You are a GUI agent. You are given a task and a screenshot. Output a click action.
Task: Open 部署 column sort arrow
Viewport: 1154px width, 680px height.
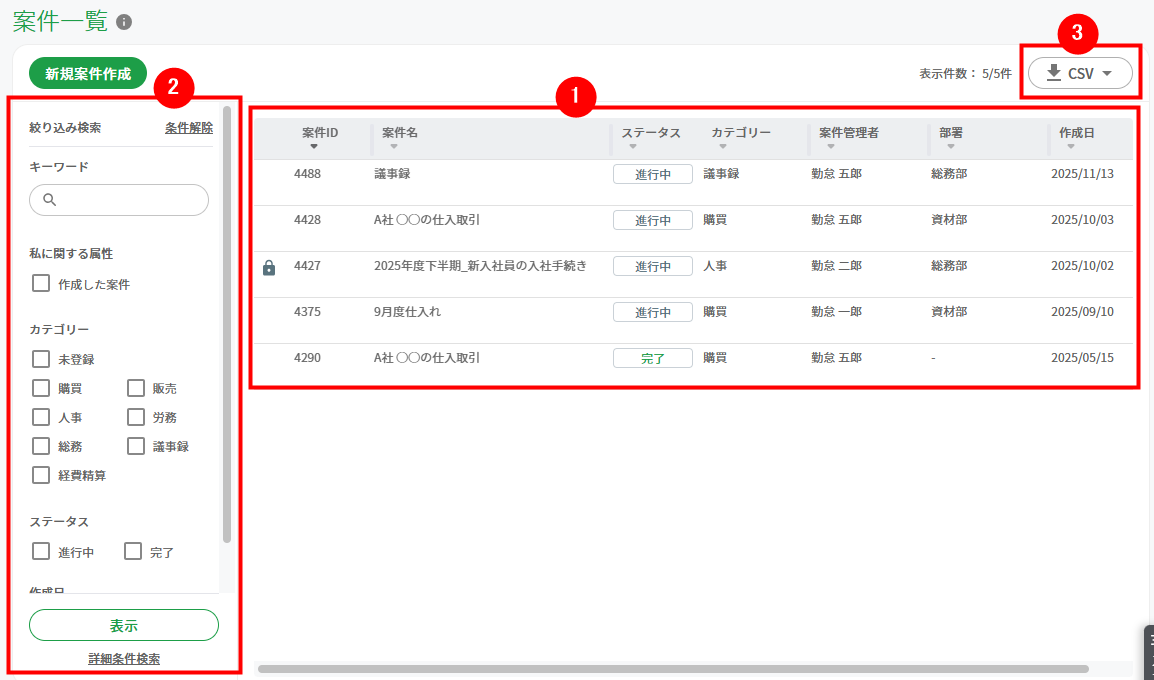[951, 146]
